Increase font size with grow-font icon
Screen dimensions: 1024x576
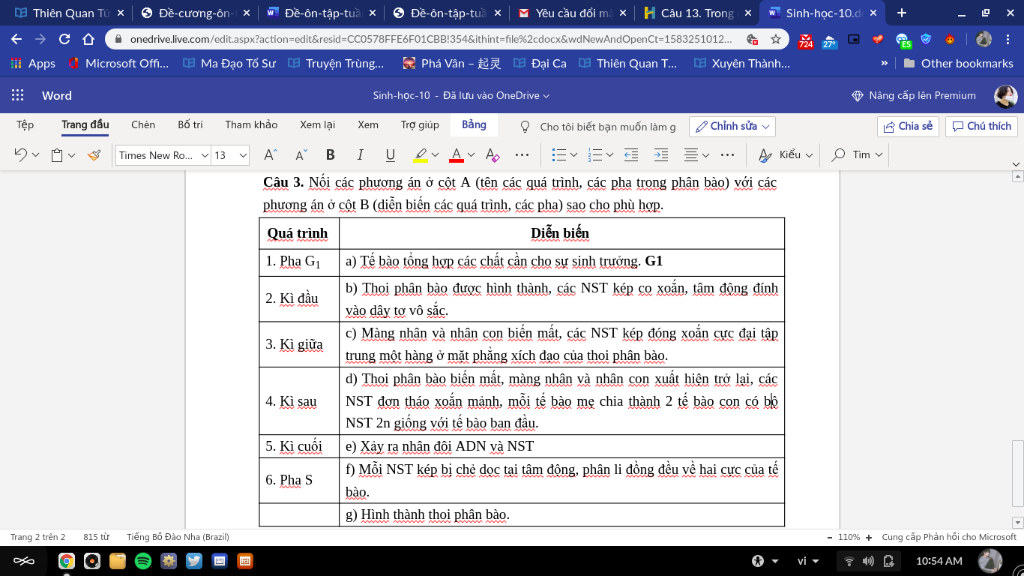point(270,155)
